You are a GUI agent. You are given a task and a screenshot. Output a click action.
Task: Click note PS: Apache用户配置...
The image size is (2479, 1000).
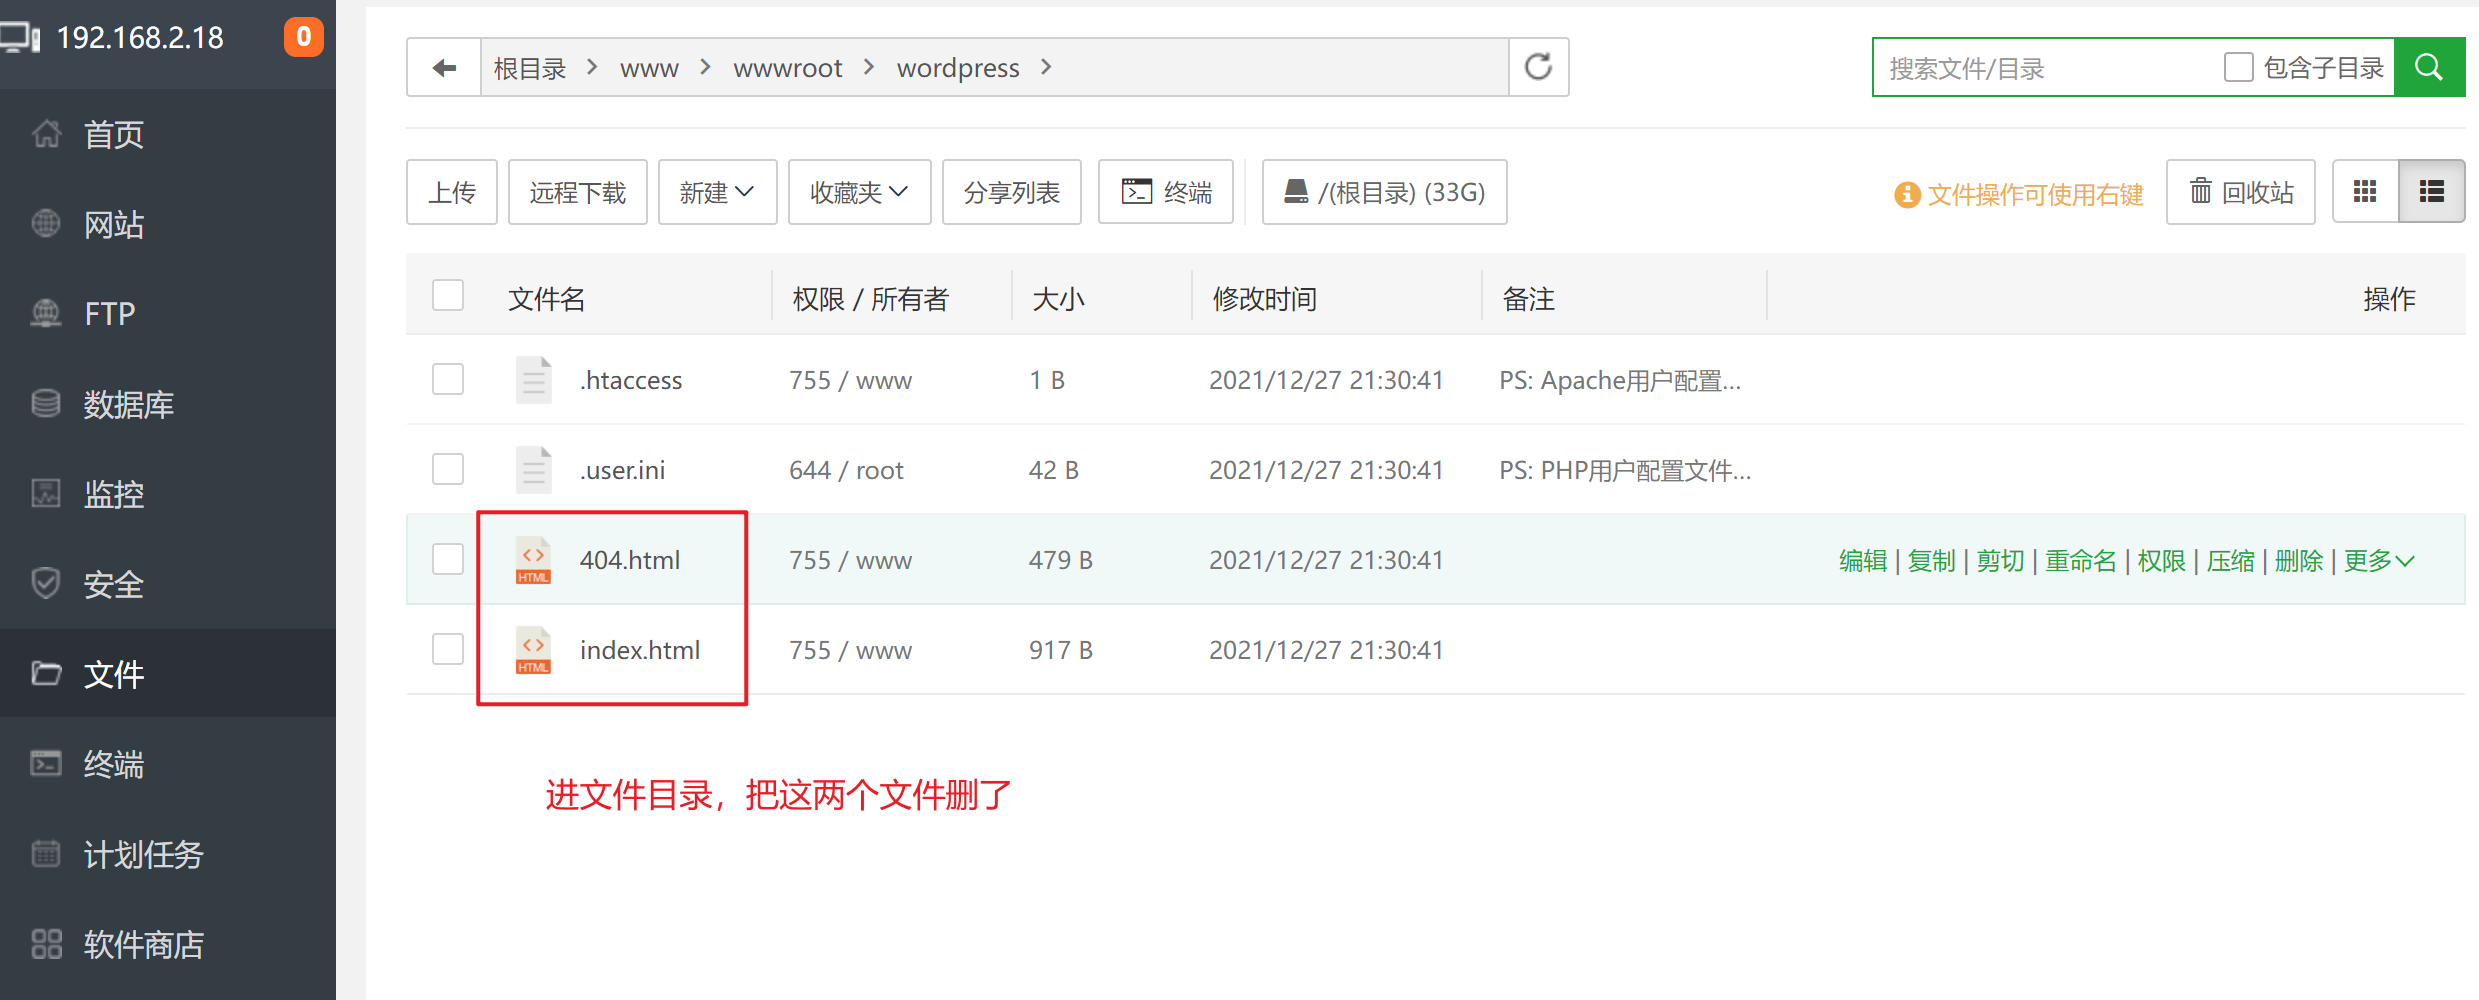(1620, 380)
